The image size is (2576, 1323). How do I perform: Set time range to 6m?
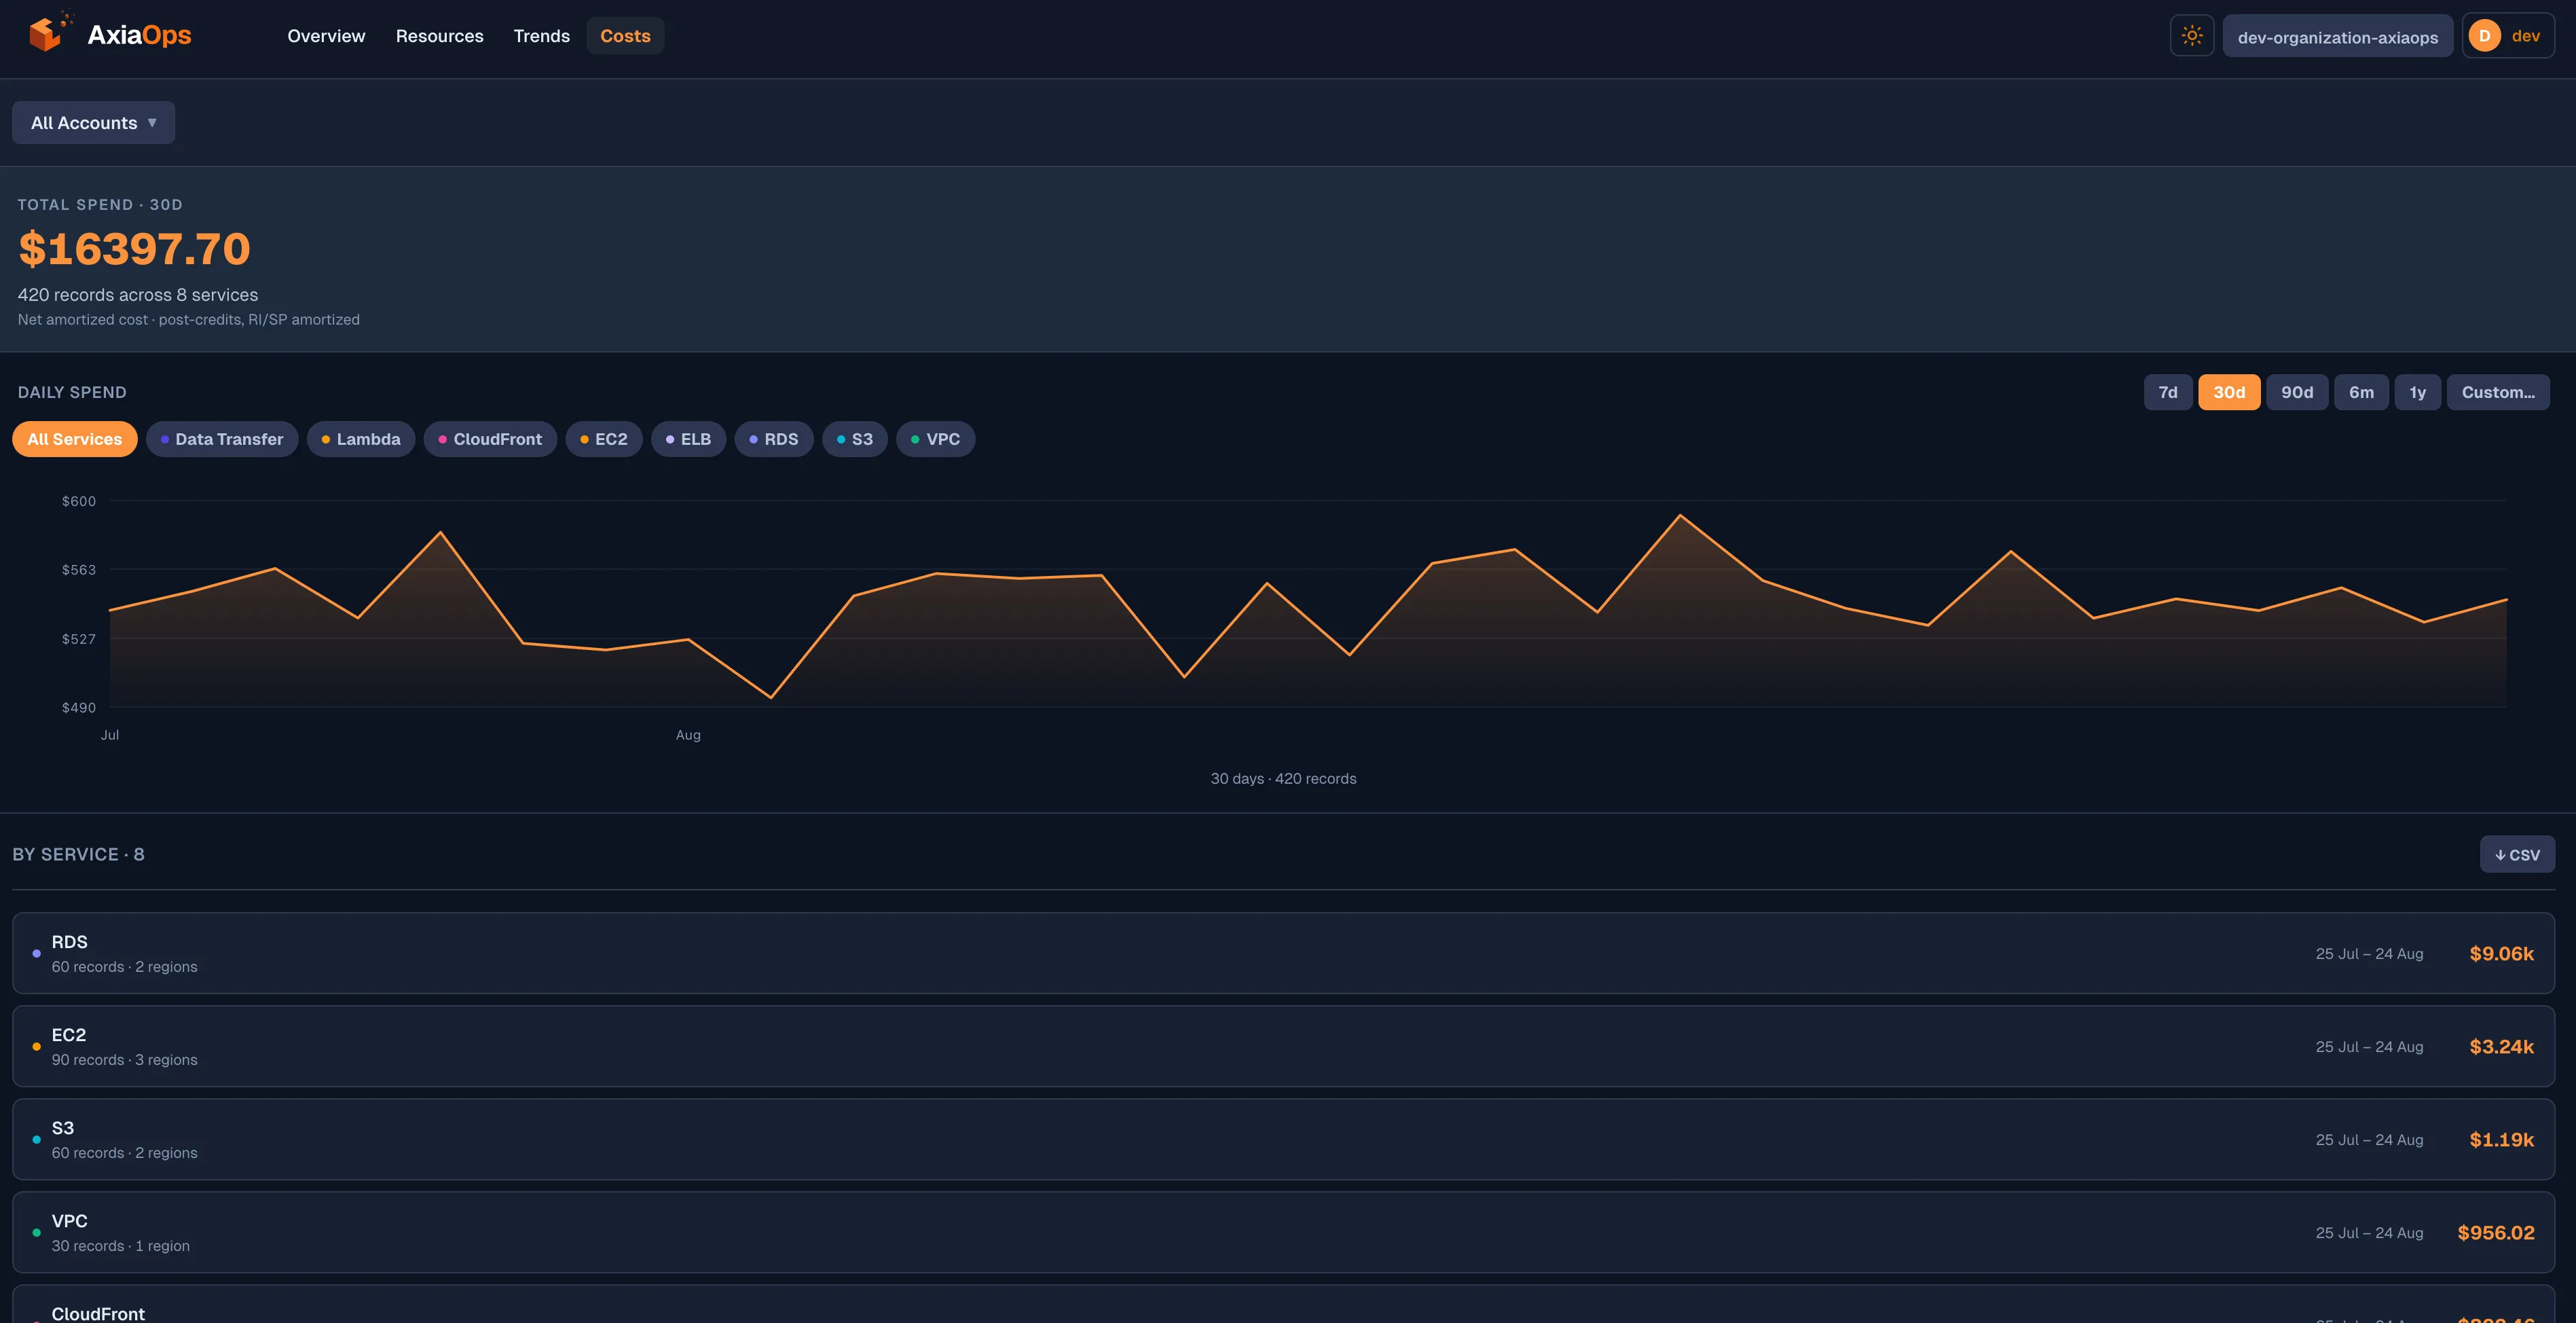2361,393
